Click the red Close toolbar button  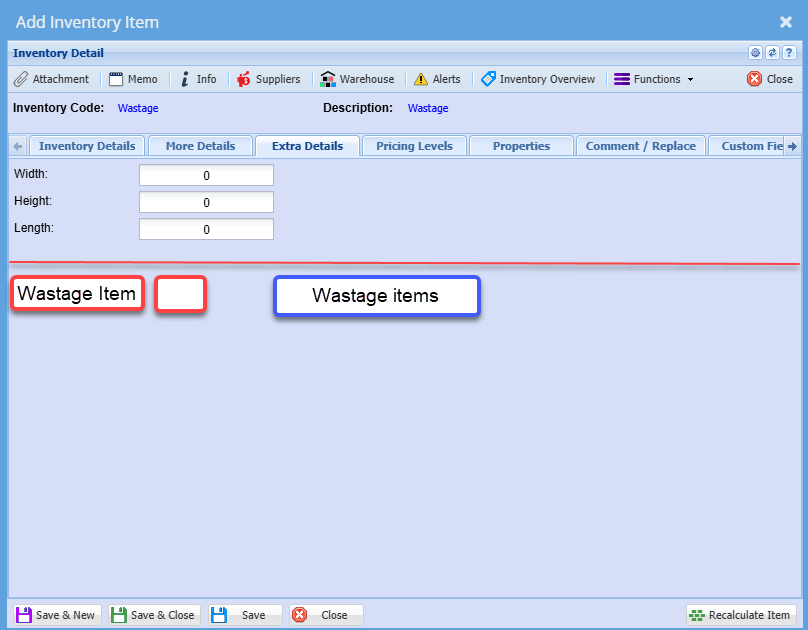point(769,79)
